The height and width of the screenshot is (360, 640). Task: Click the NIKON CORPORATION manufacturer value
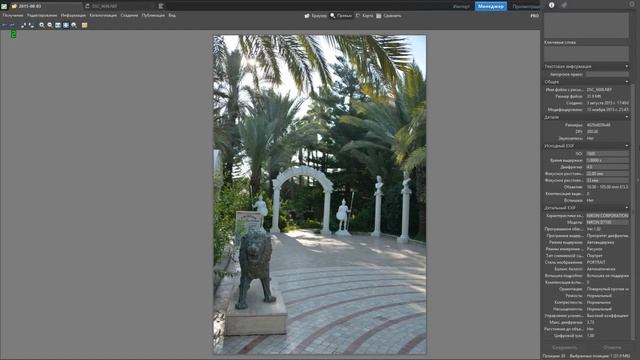pyautogui.click(x=607, y=216)
